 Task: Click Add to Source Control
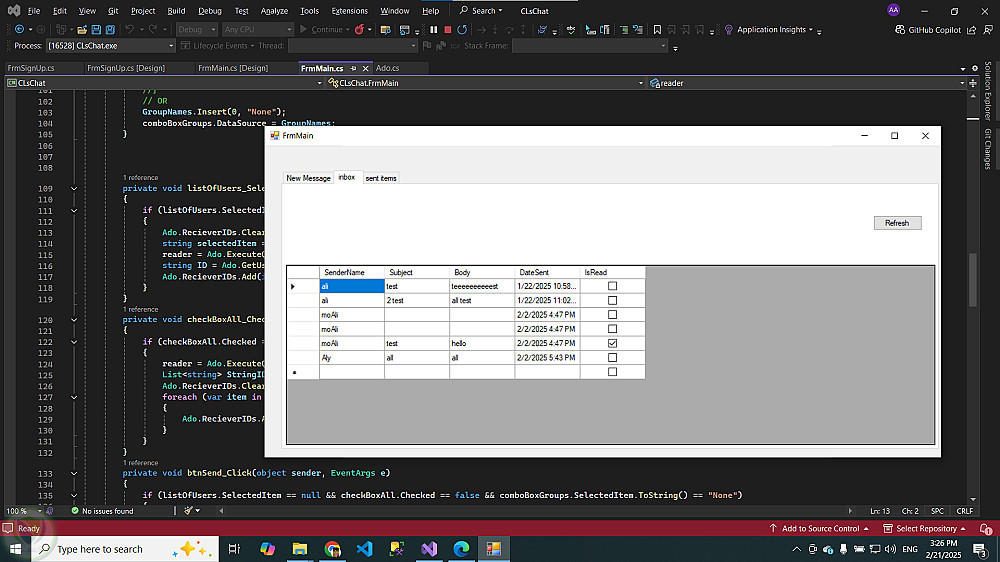pos(820,528)
